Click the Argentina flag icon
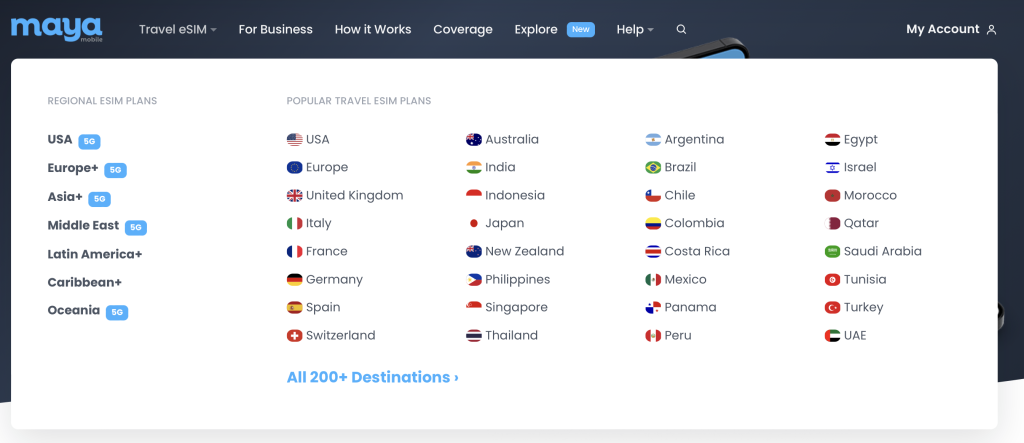 coord(653,140)
